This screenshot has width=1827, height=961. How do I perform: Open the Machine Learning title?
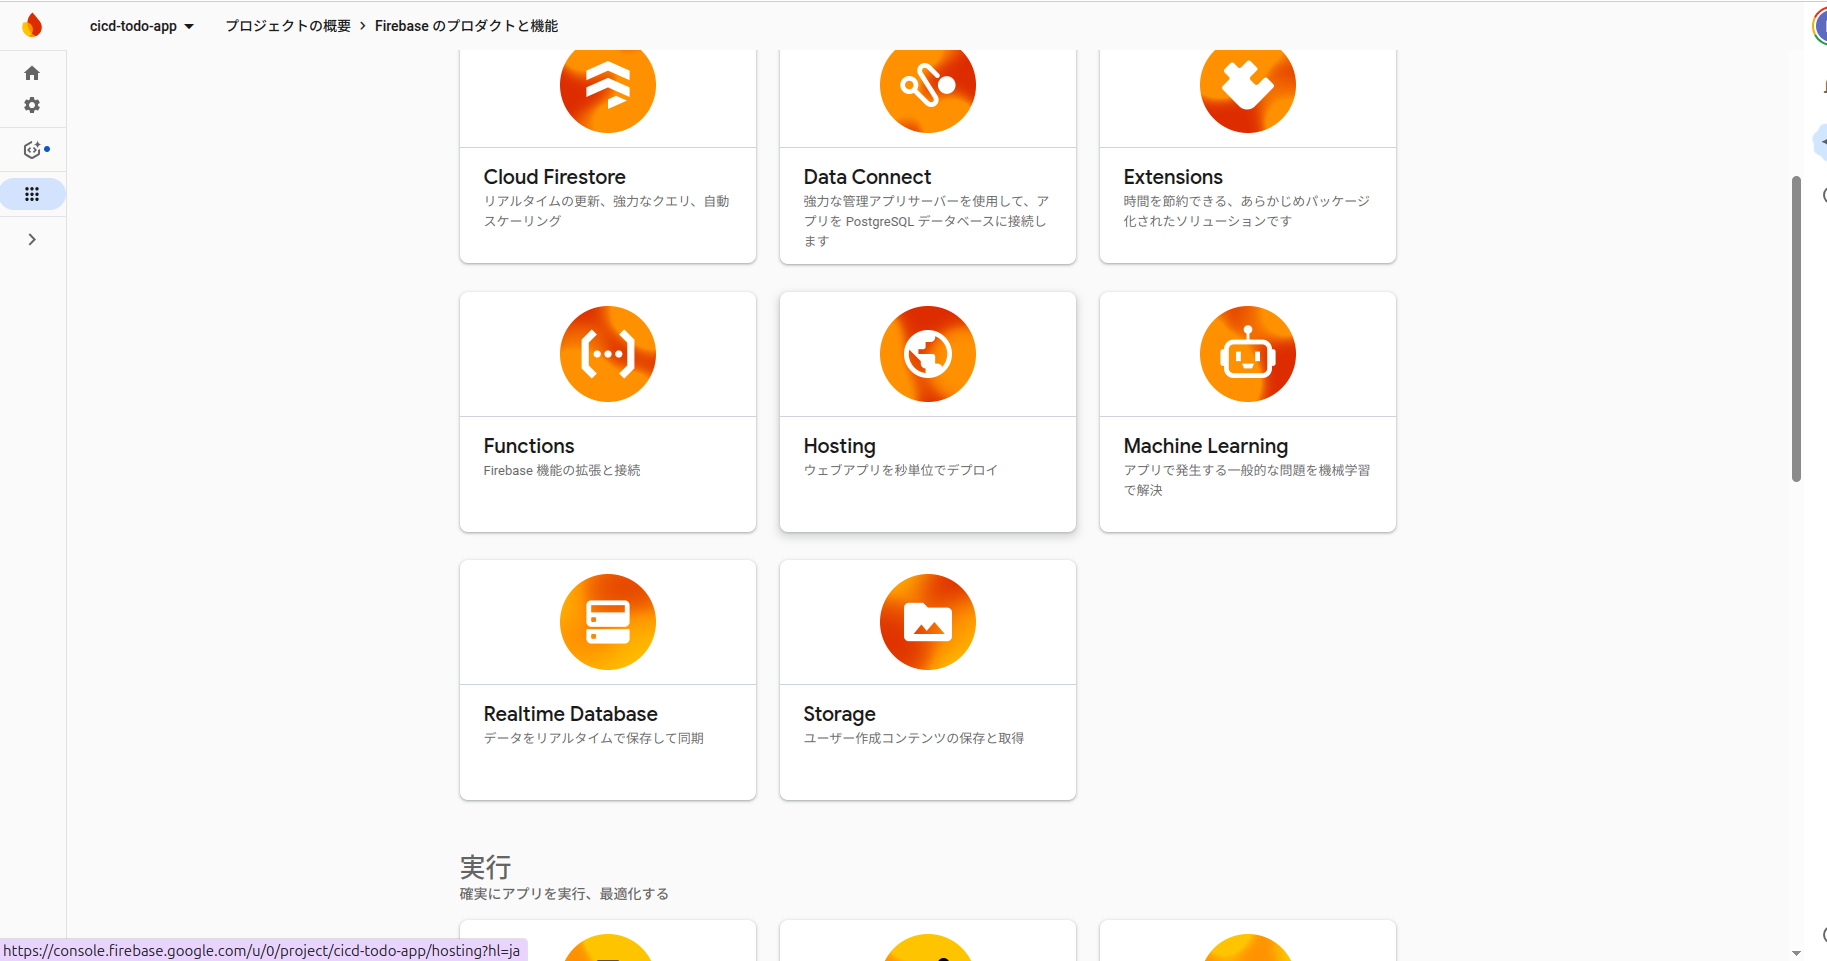(x=1206, y=446)
